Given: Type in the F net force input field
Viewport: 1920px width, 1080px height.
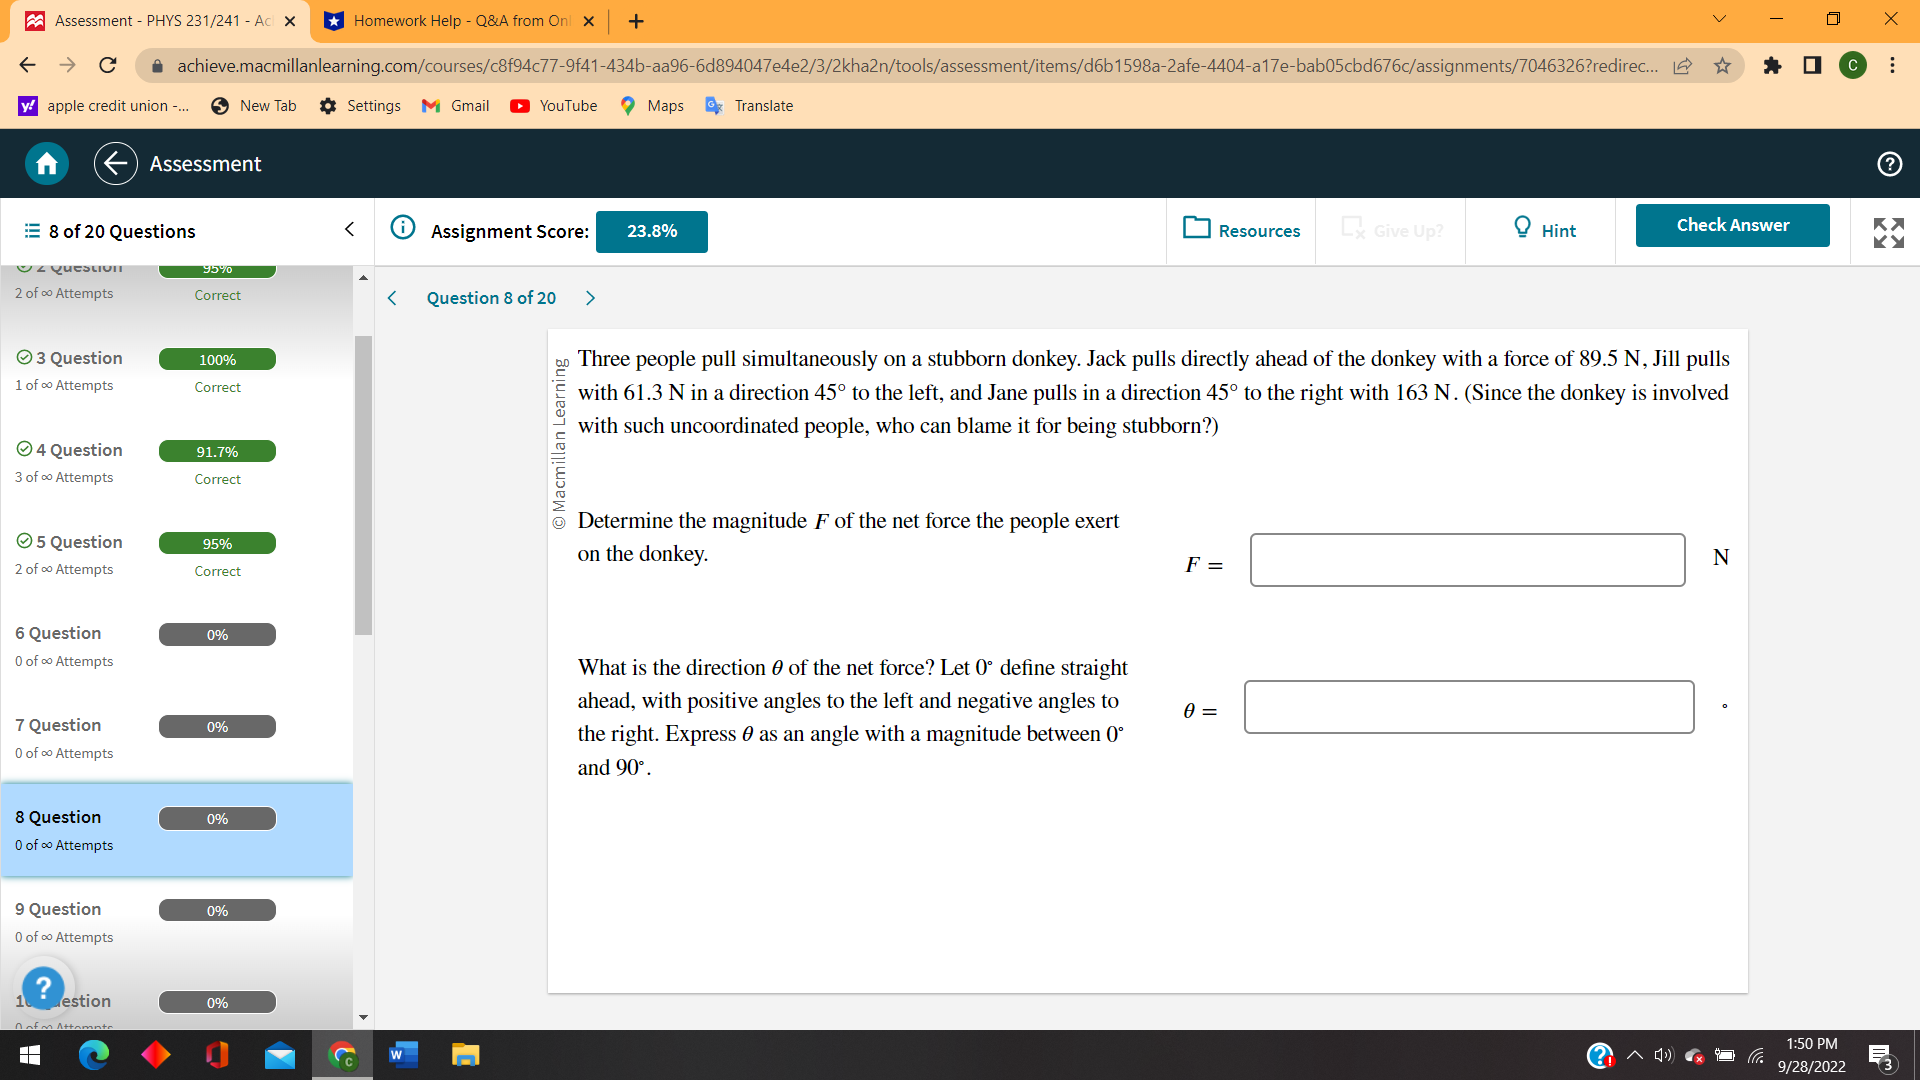Looking at the screenshot, I should tap(1466, 560).
